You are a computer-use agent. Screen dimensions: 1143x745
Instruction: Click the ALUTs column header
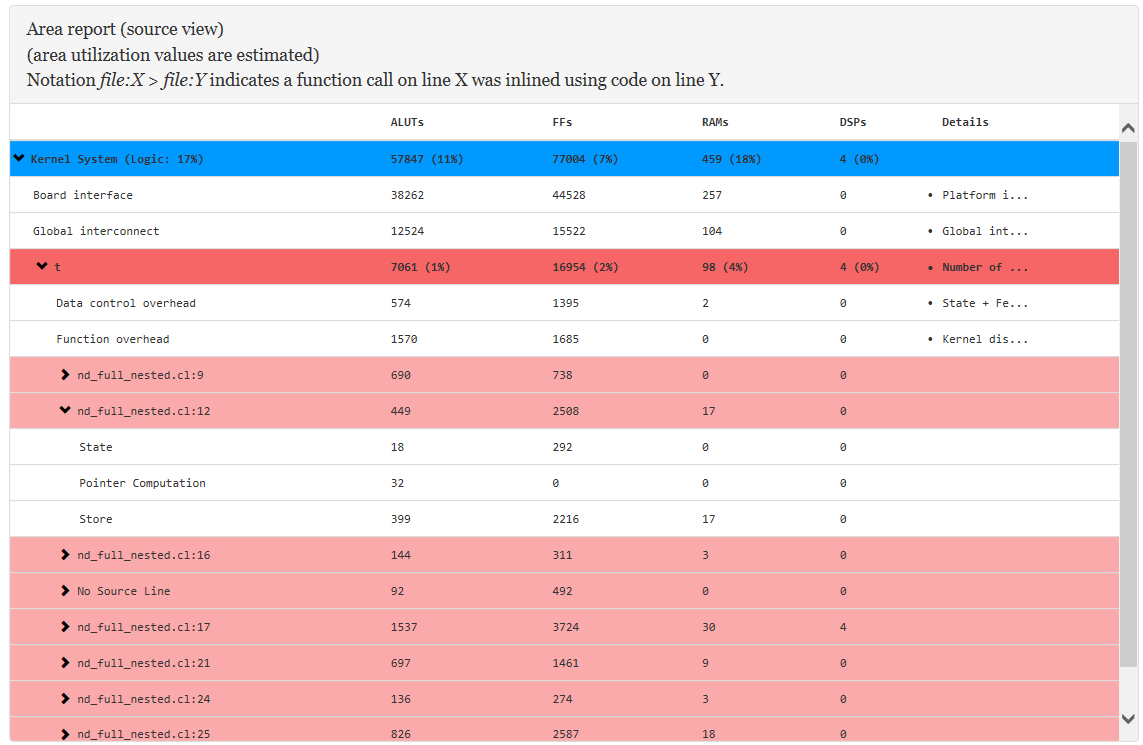coord(407,122)
